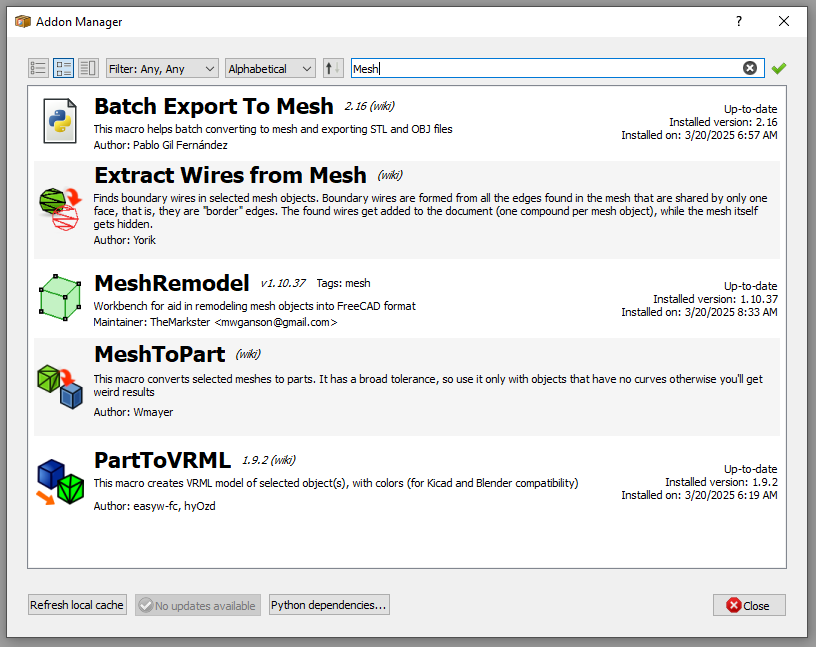Switch to the composite view mode

pyautogui.click(x=87, y=67)
